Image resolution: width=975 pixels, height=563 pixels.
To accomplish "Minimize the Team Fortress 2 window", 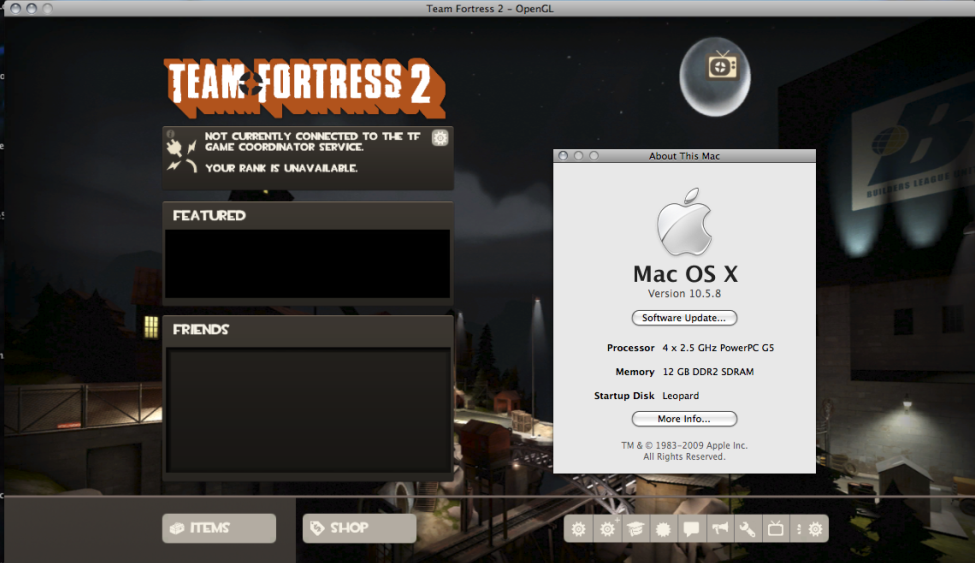I will 31,8.
